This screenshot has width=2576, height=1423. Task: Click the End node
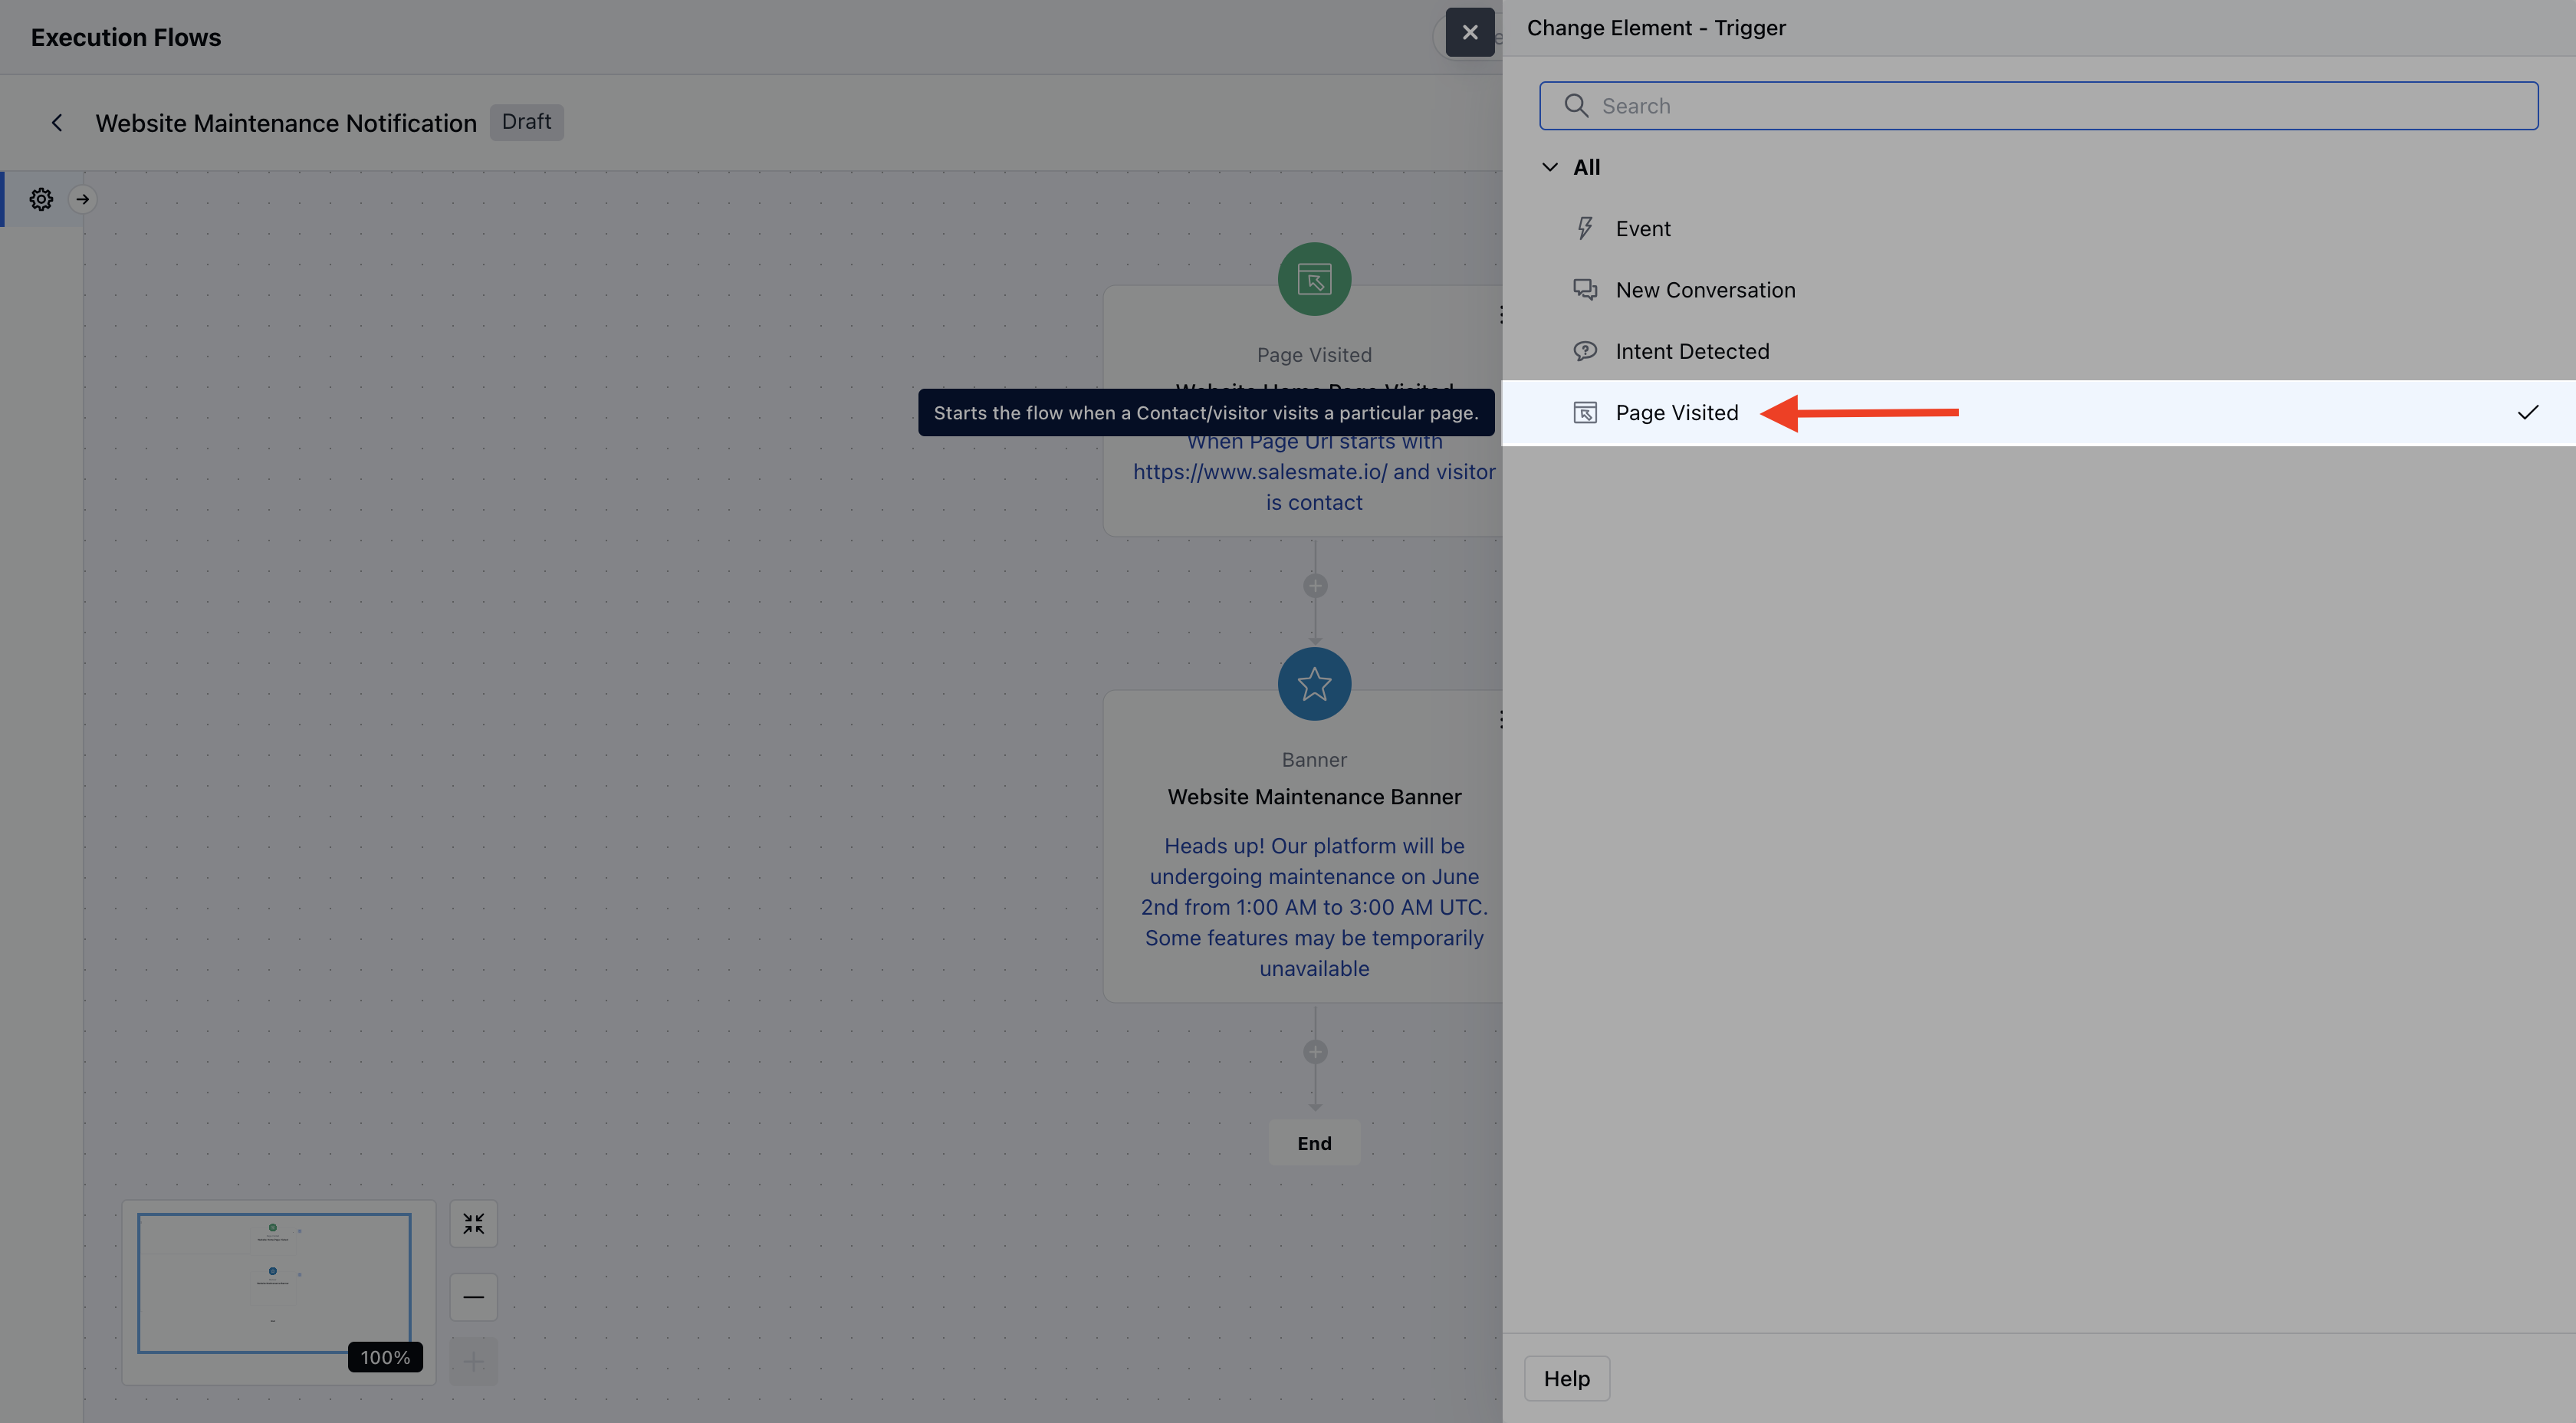[1314, 1143]
